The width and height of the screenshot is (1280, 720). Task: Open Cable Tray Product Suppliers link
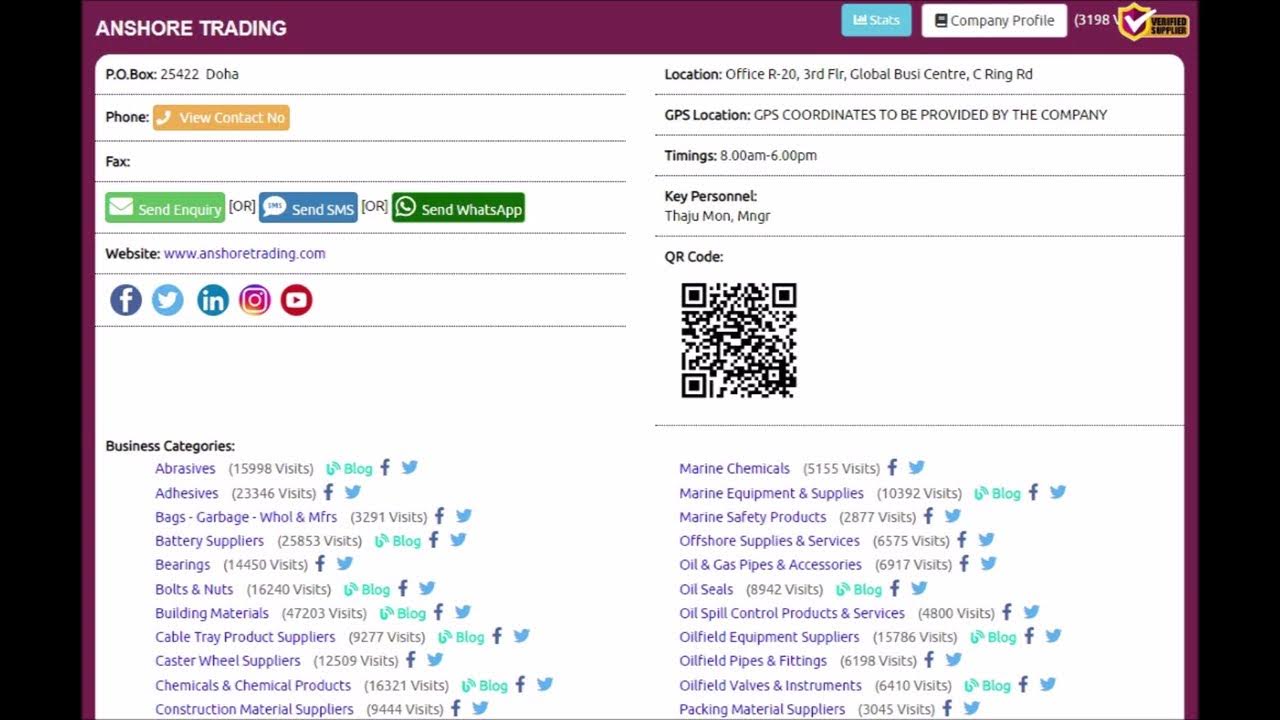click(245, 637)
